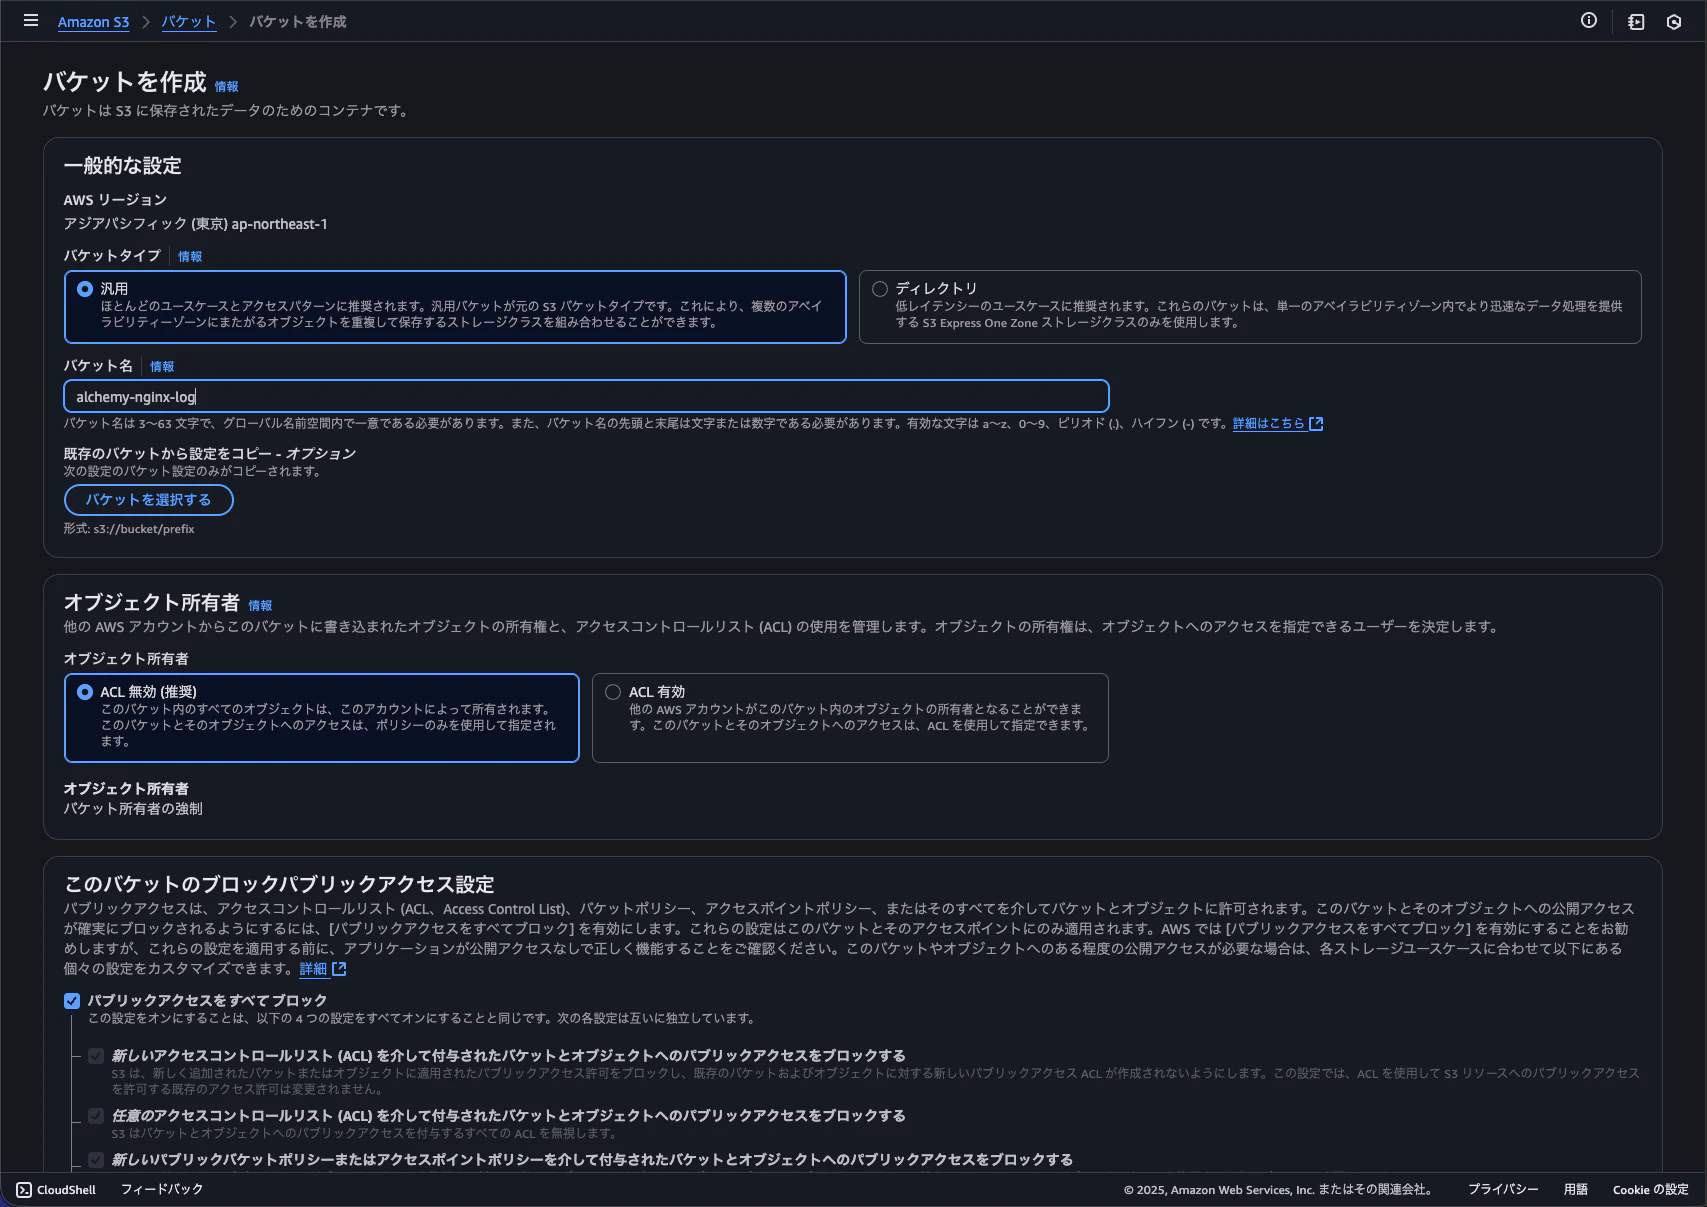The height and width of the screenshot is (1207, 1707).
Task: Choose the ACL 無効 (推奨) option
Action: point(85,692)
